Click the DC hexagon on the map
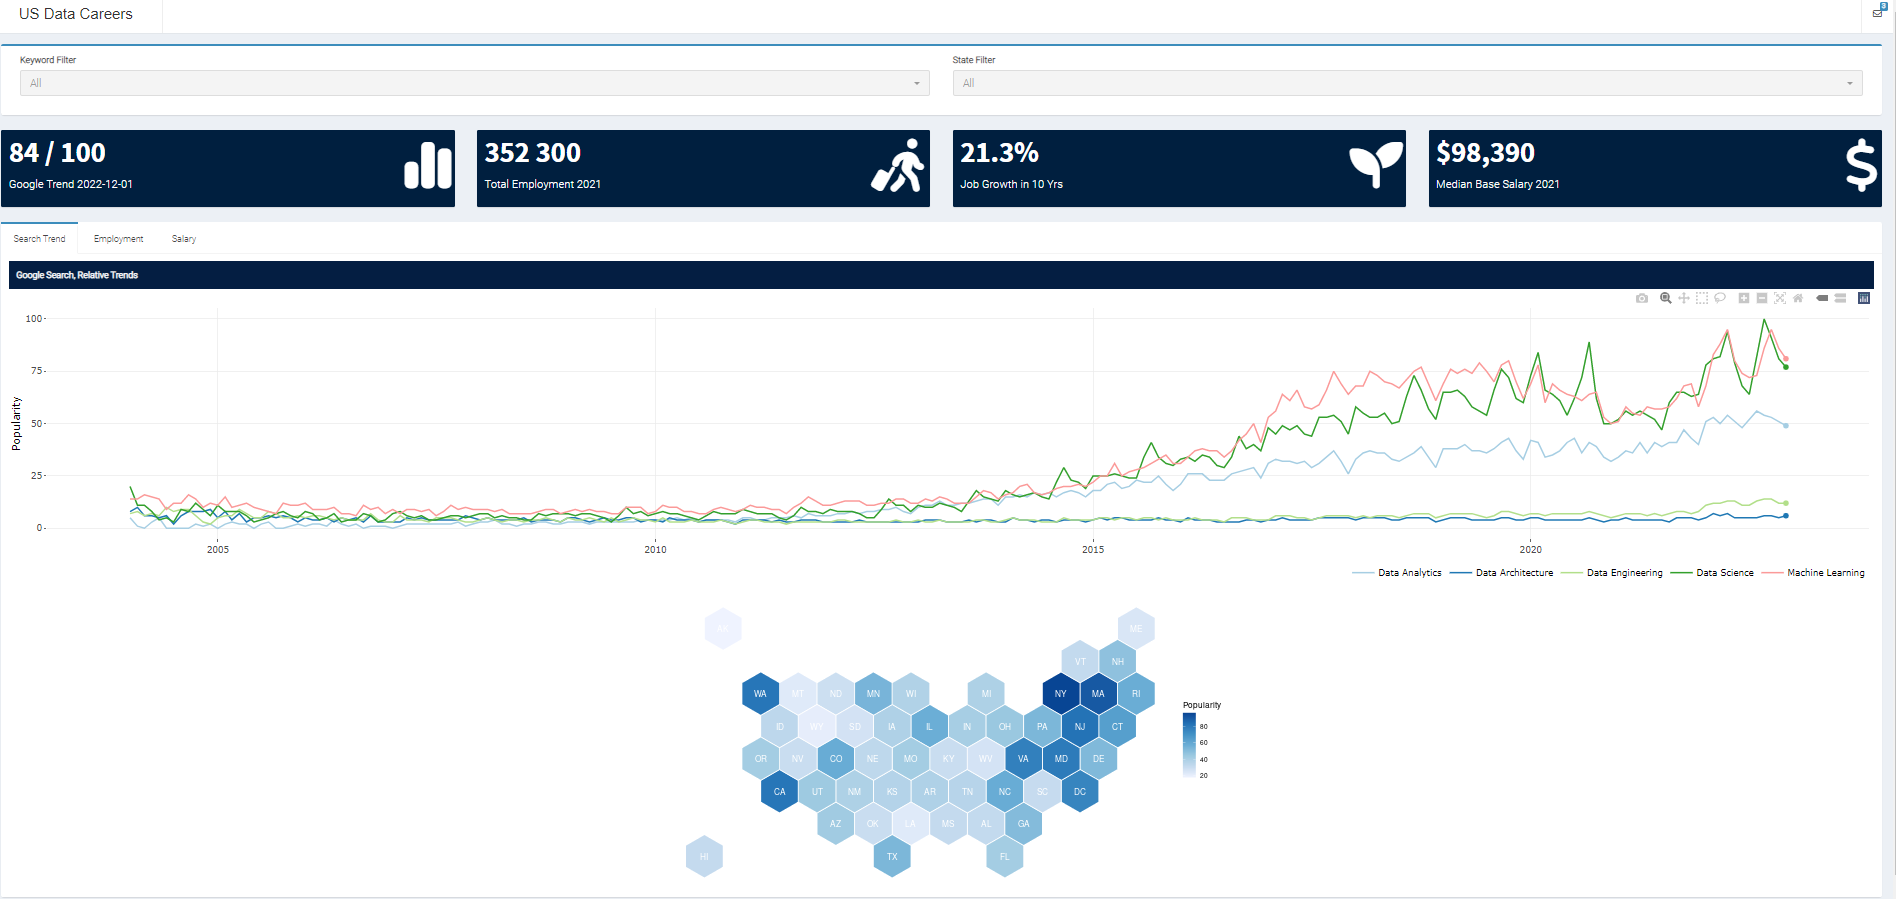Viewport: 1896px width, 899px height. (x=1080, y=792)
